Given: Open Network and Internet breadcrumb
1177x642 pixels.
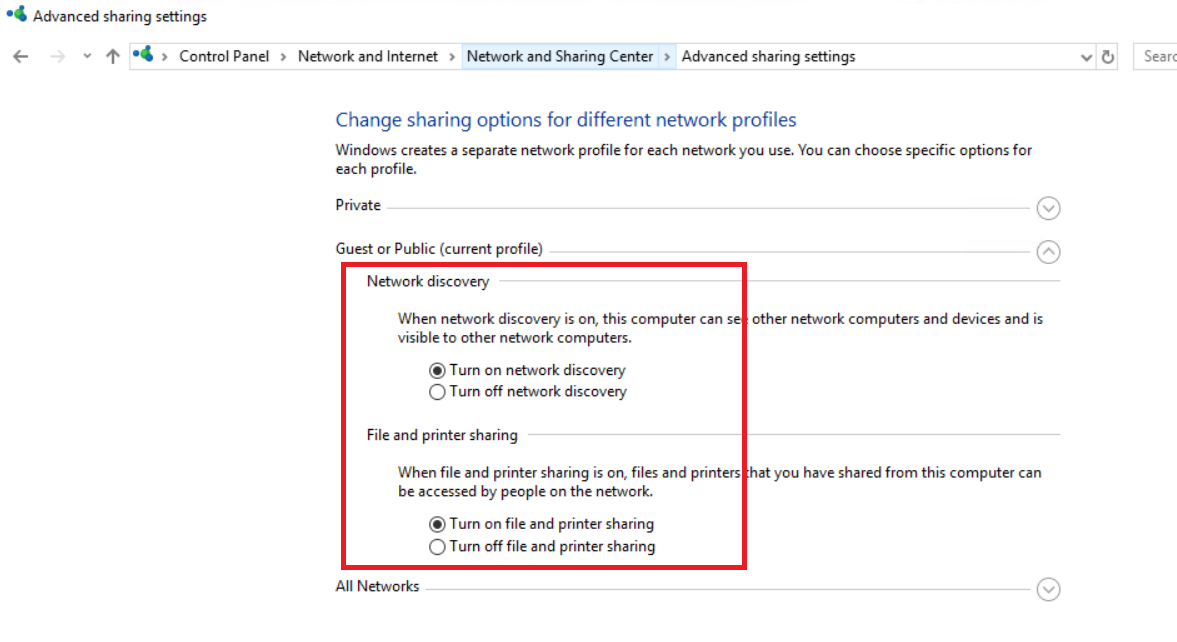Looking at the screenshot, I should point(368,56).
